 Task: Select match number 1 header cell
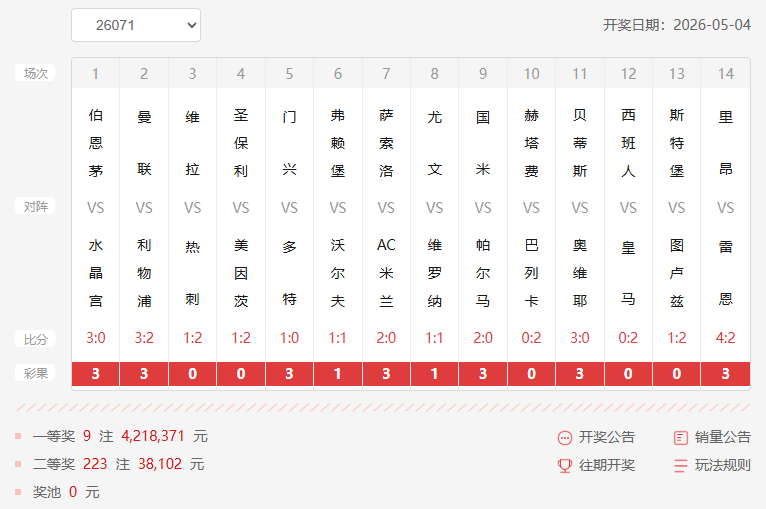point(95,73)
